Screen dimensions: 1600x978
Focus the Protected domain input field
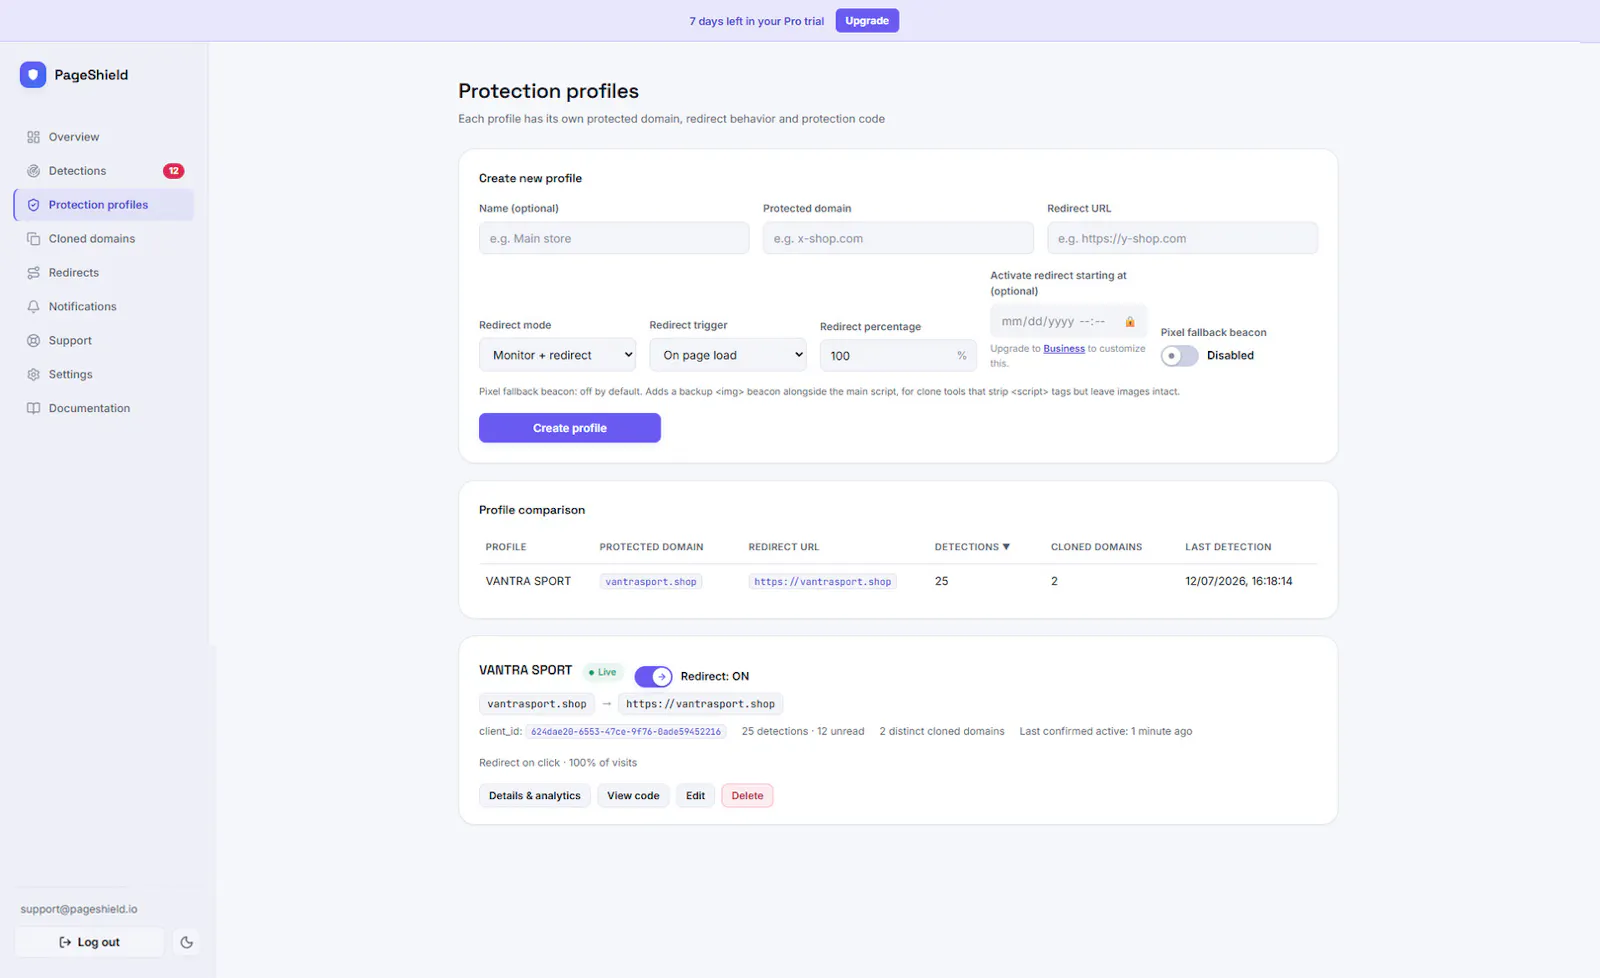click(x=898, y=238)
